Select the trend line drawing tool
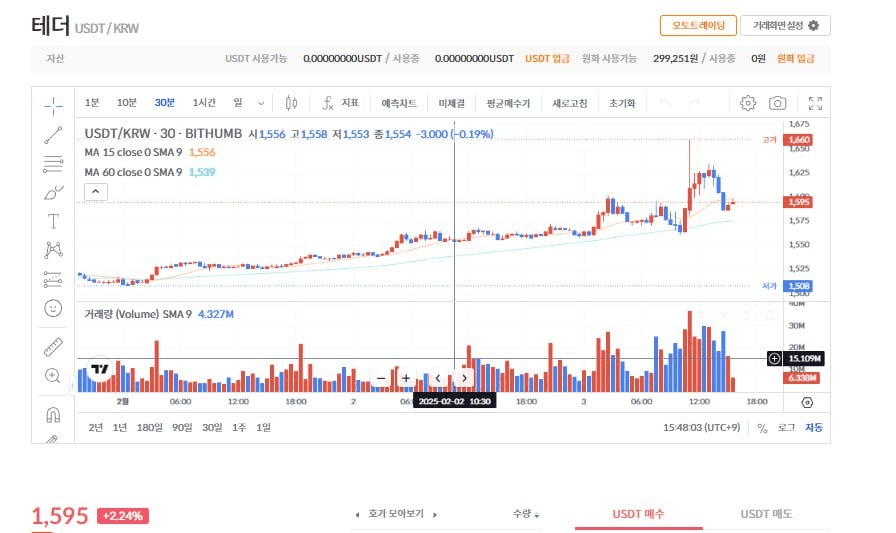The height and width of the screenshot is (533, 896). point(53,134)
